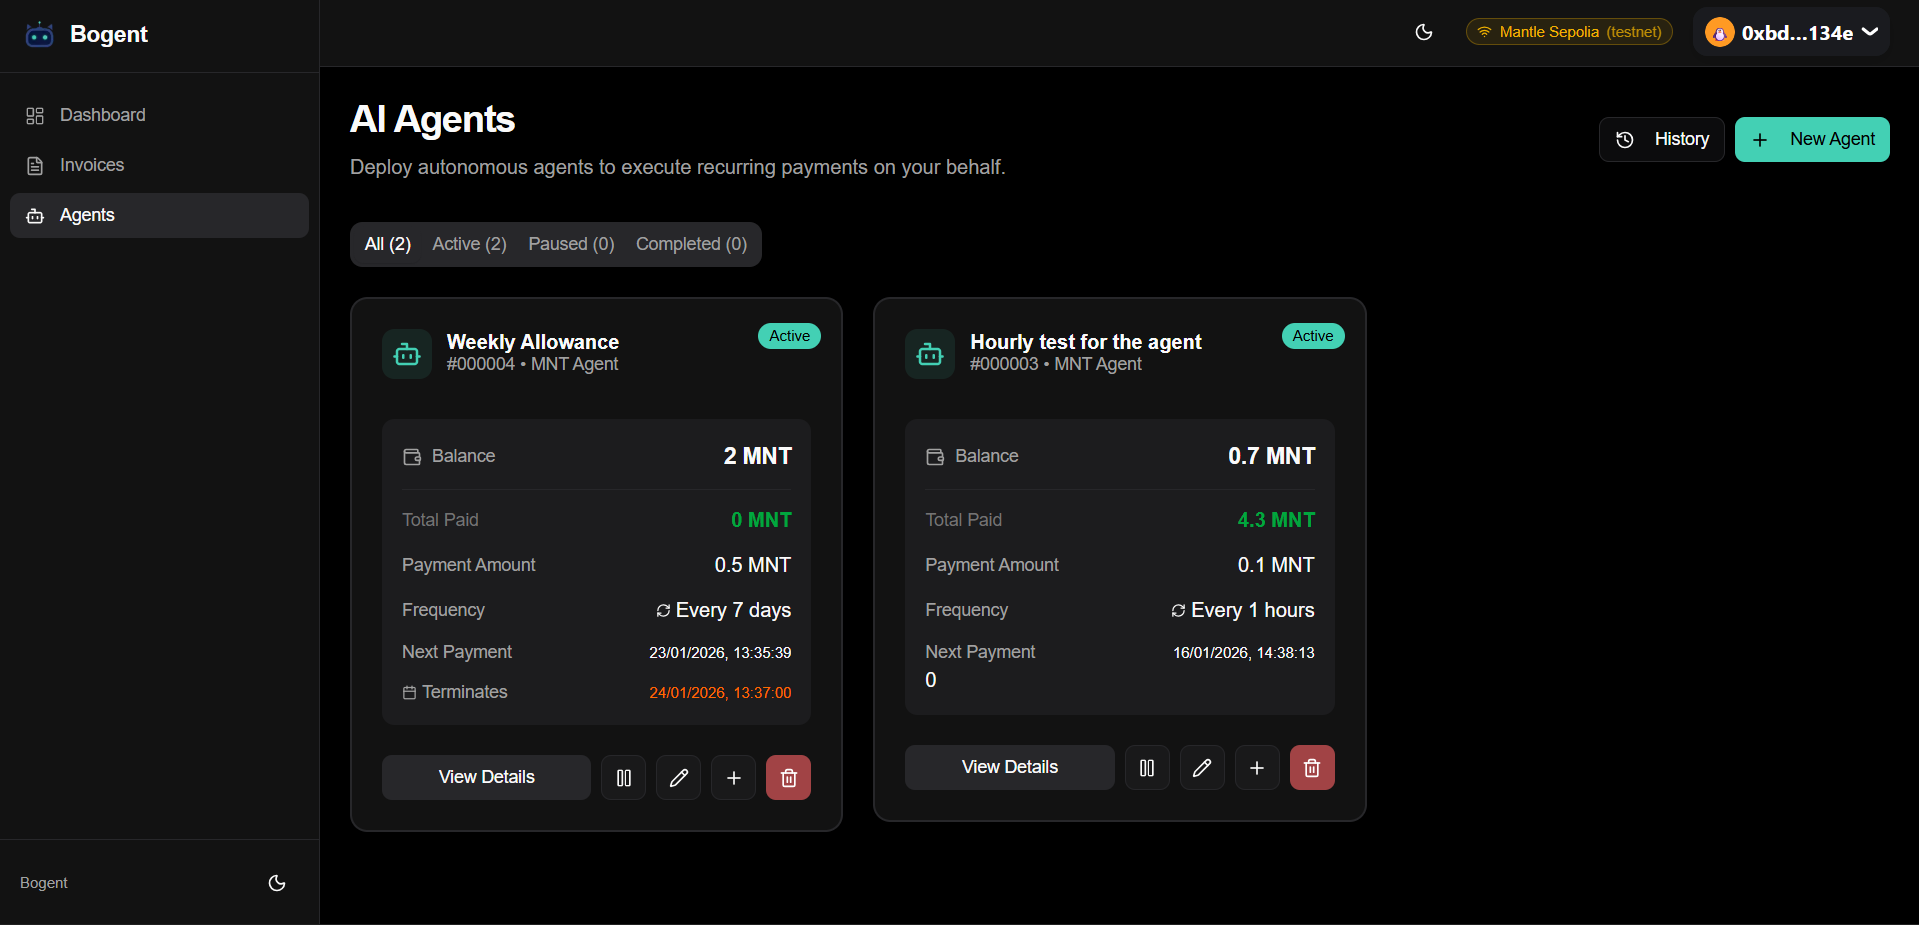Image resolution: width=1919 pixels, height=925 pixels.
Task: Delete the Hourly test agent
Action: point(1312,768)
